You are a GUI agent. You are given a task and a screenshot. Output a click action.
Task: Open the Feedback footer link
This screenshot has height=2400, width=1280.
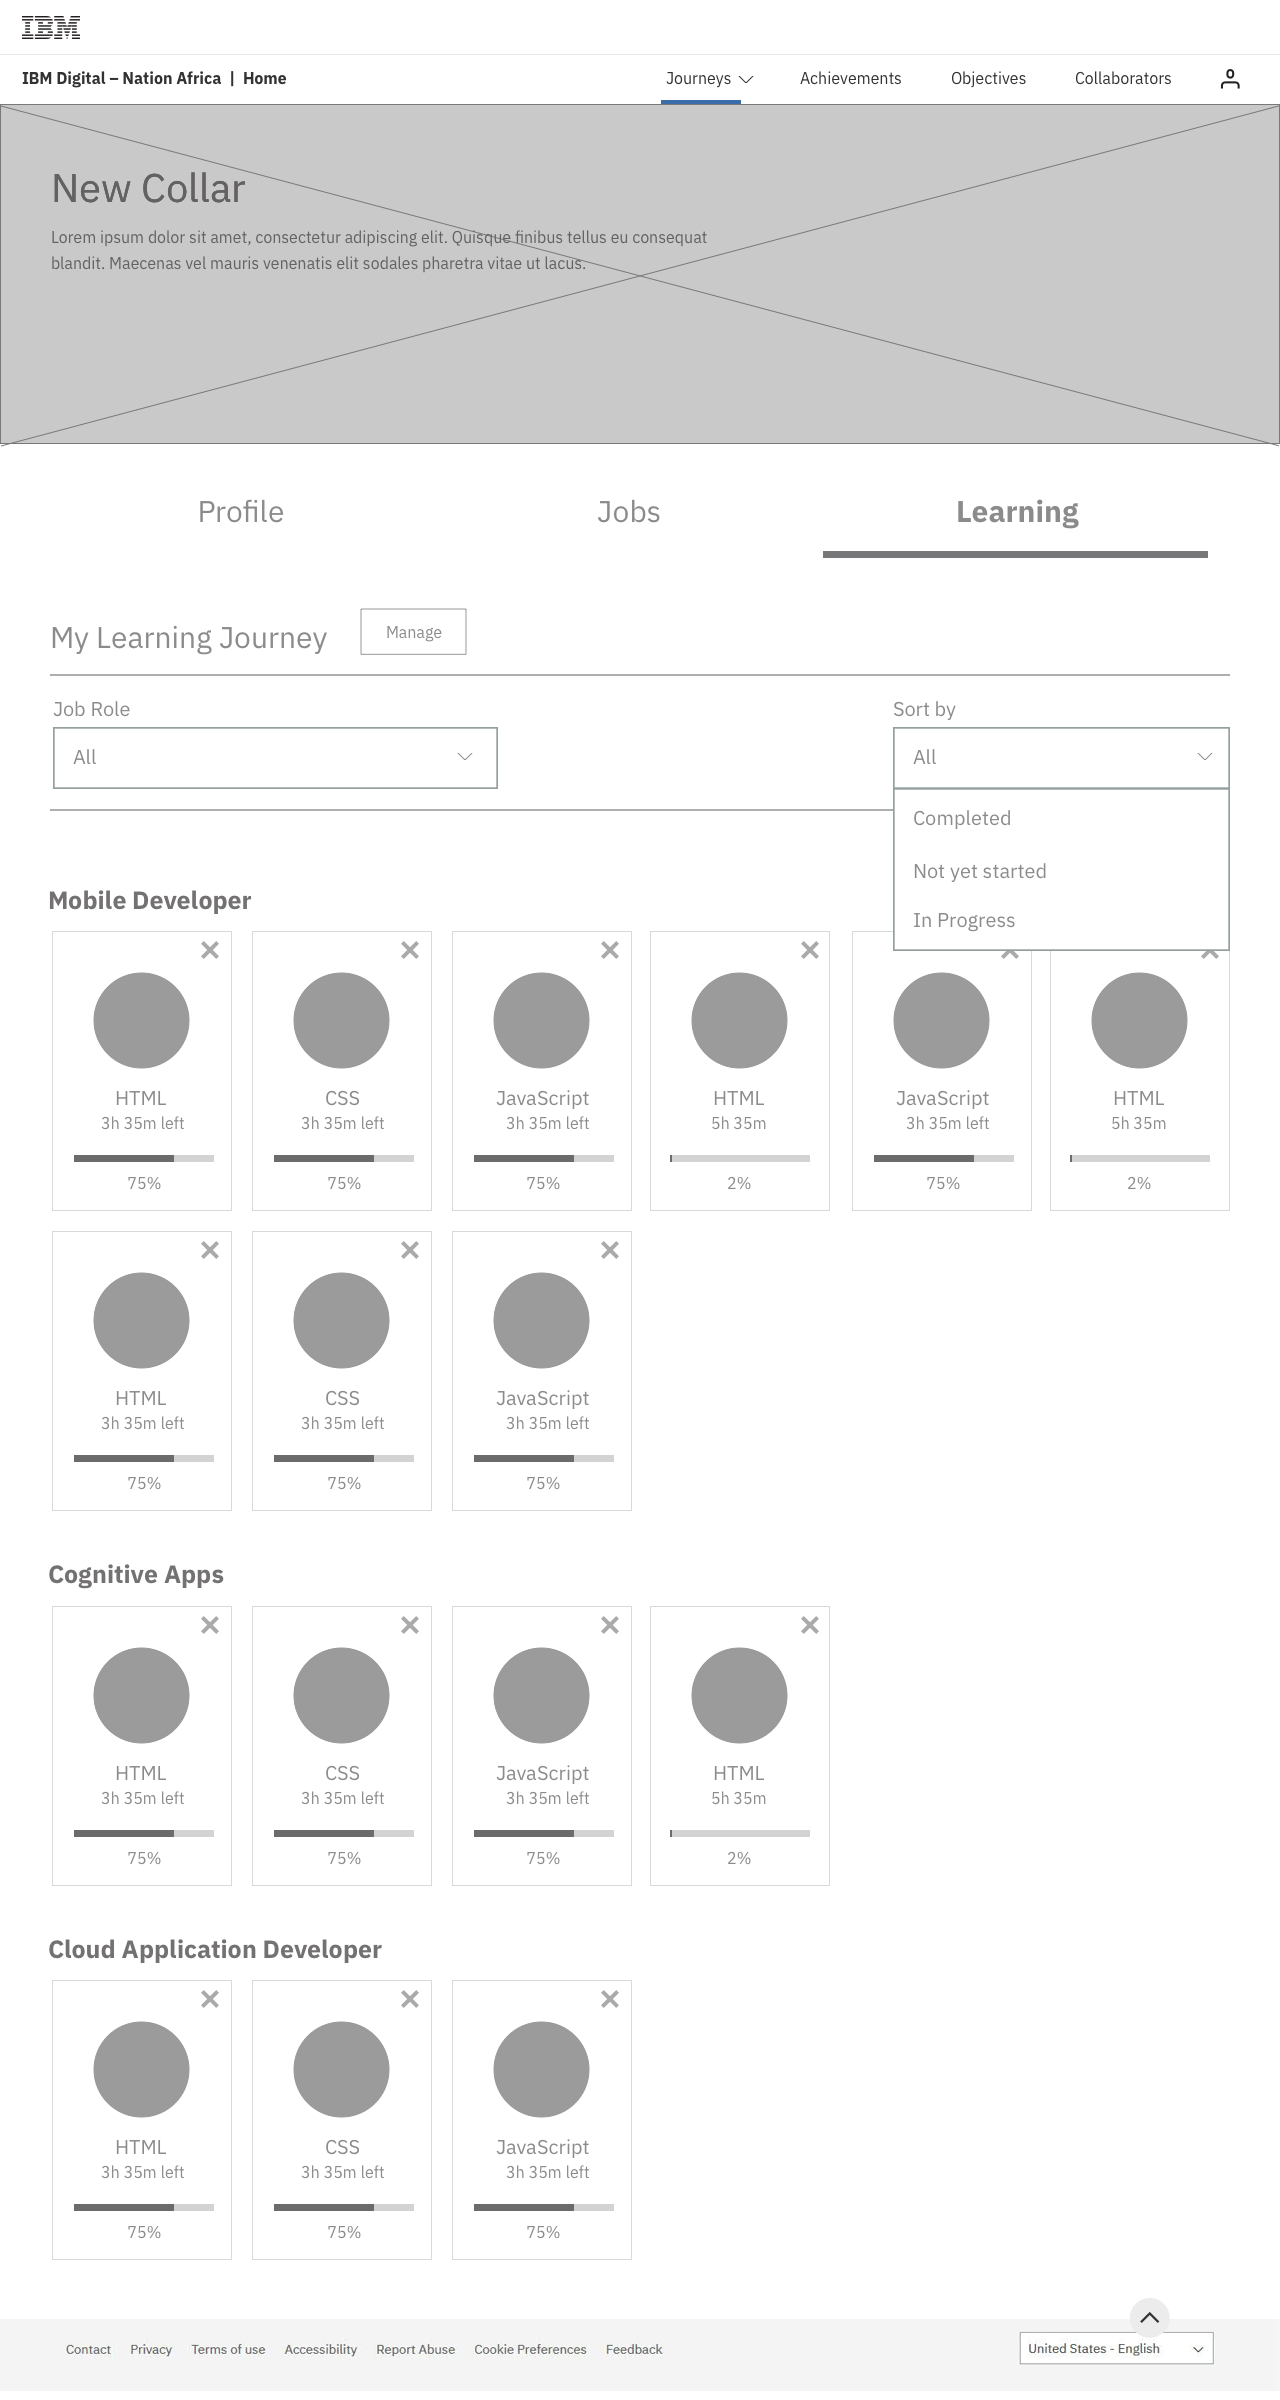[x=634, y=2349]
